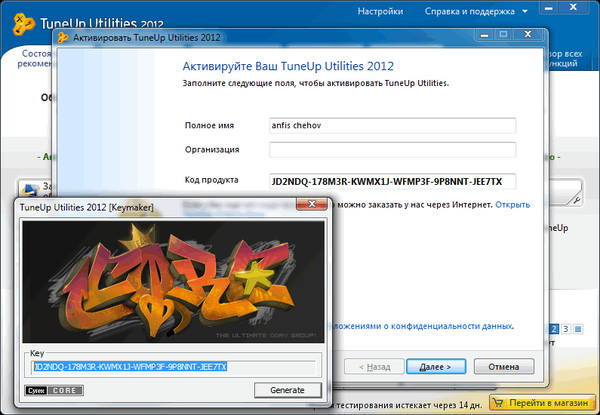The height and width of the screenshot is (415, 600).
Task: Open the Справка и поддержка menu
Action: click(x=470, y=11)
